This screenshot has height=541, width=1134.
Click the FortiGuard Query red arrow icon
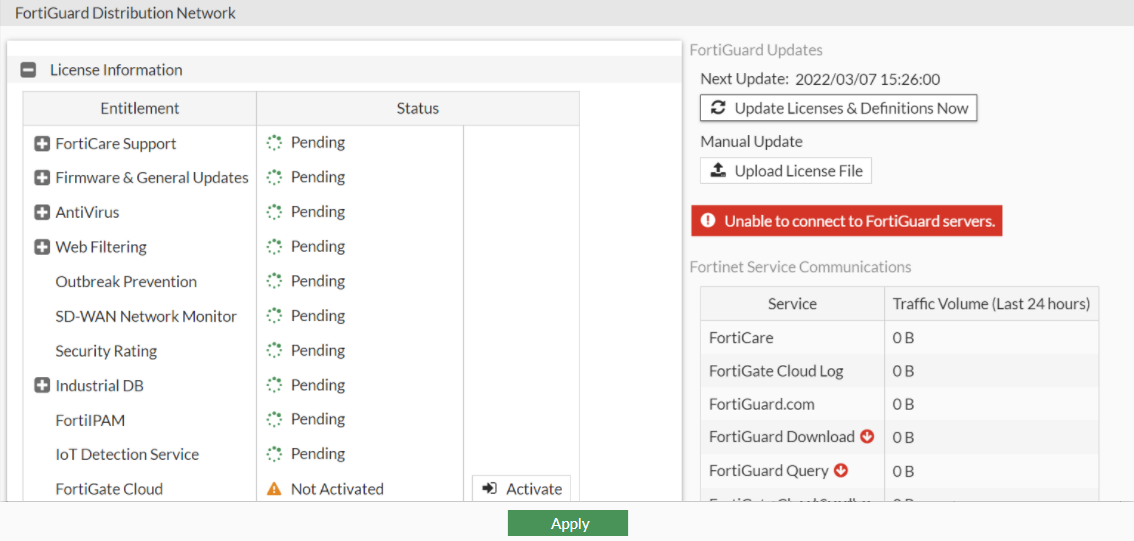(x=841, y=470)
